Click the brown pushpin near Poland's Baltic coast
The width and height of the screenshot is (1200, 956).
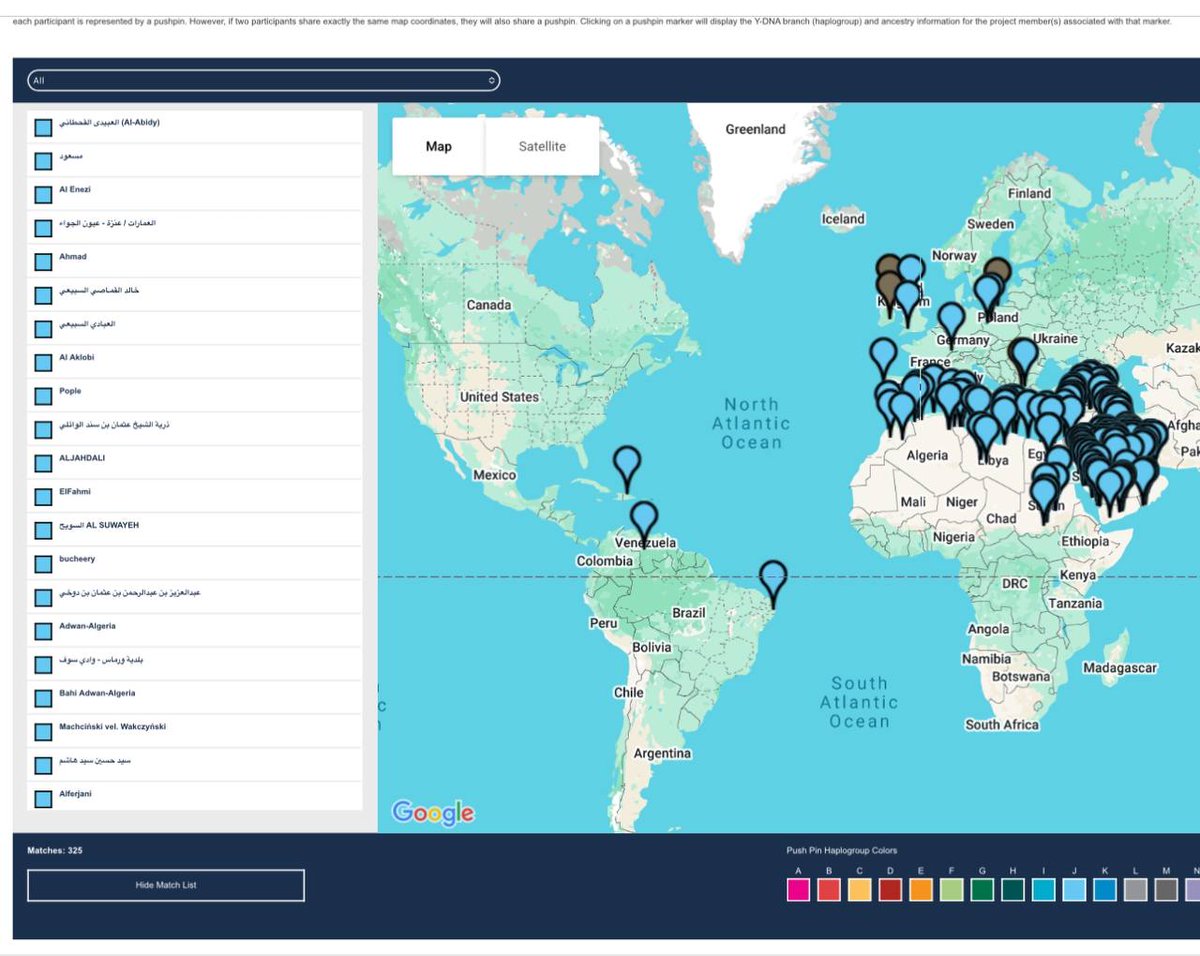pos(997,272)
